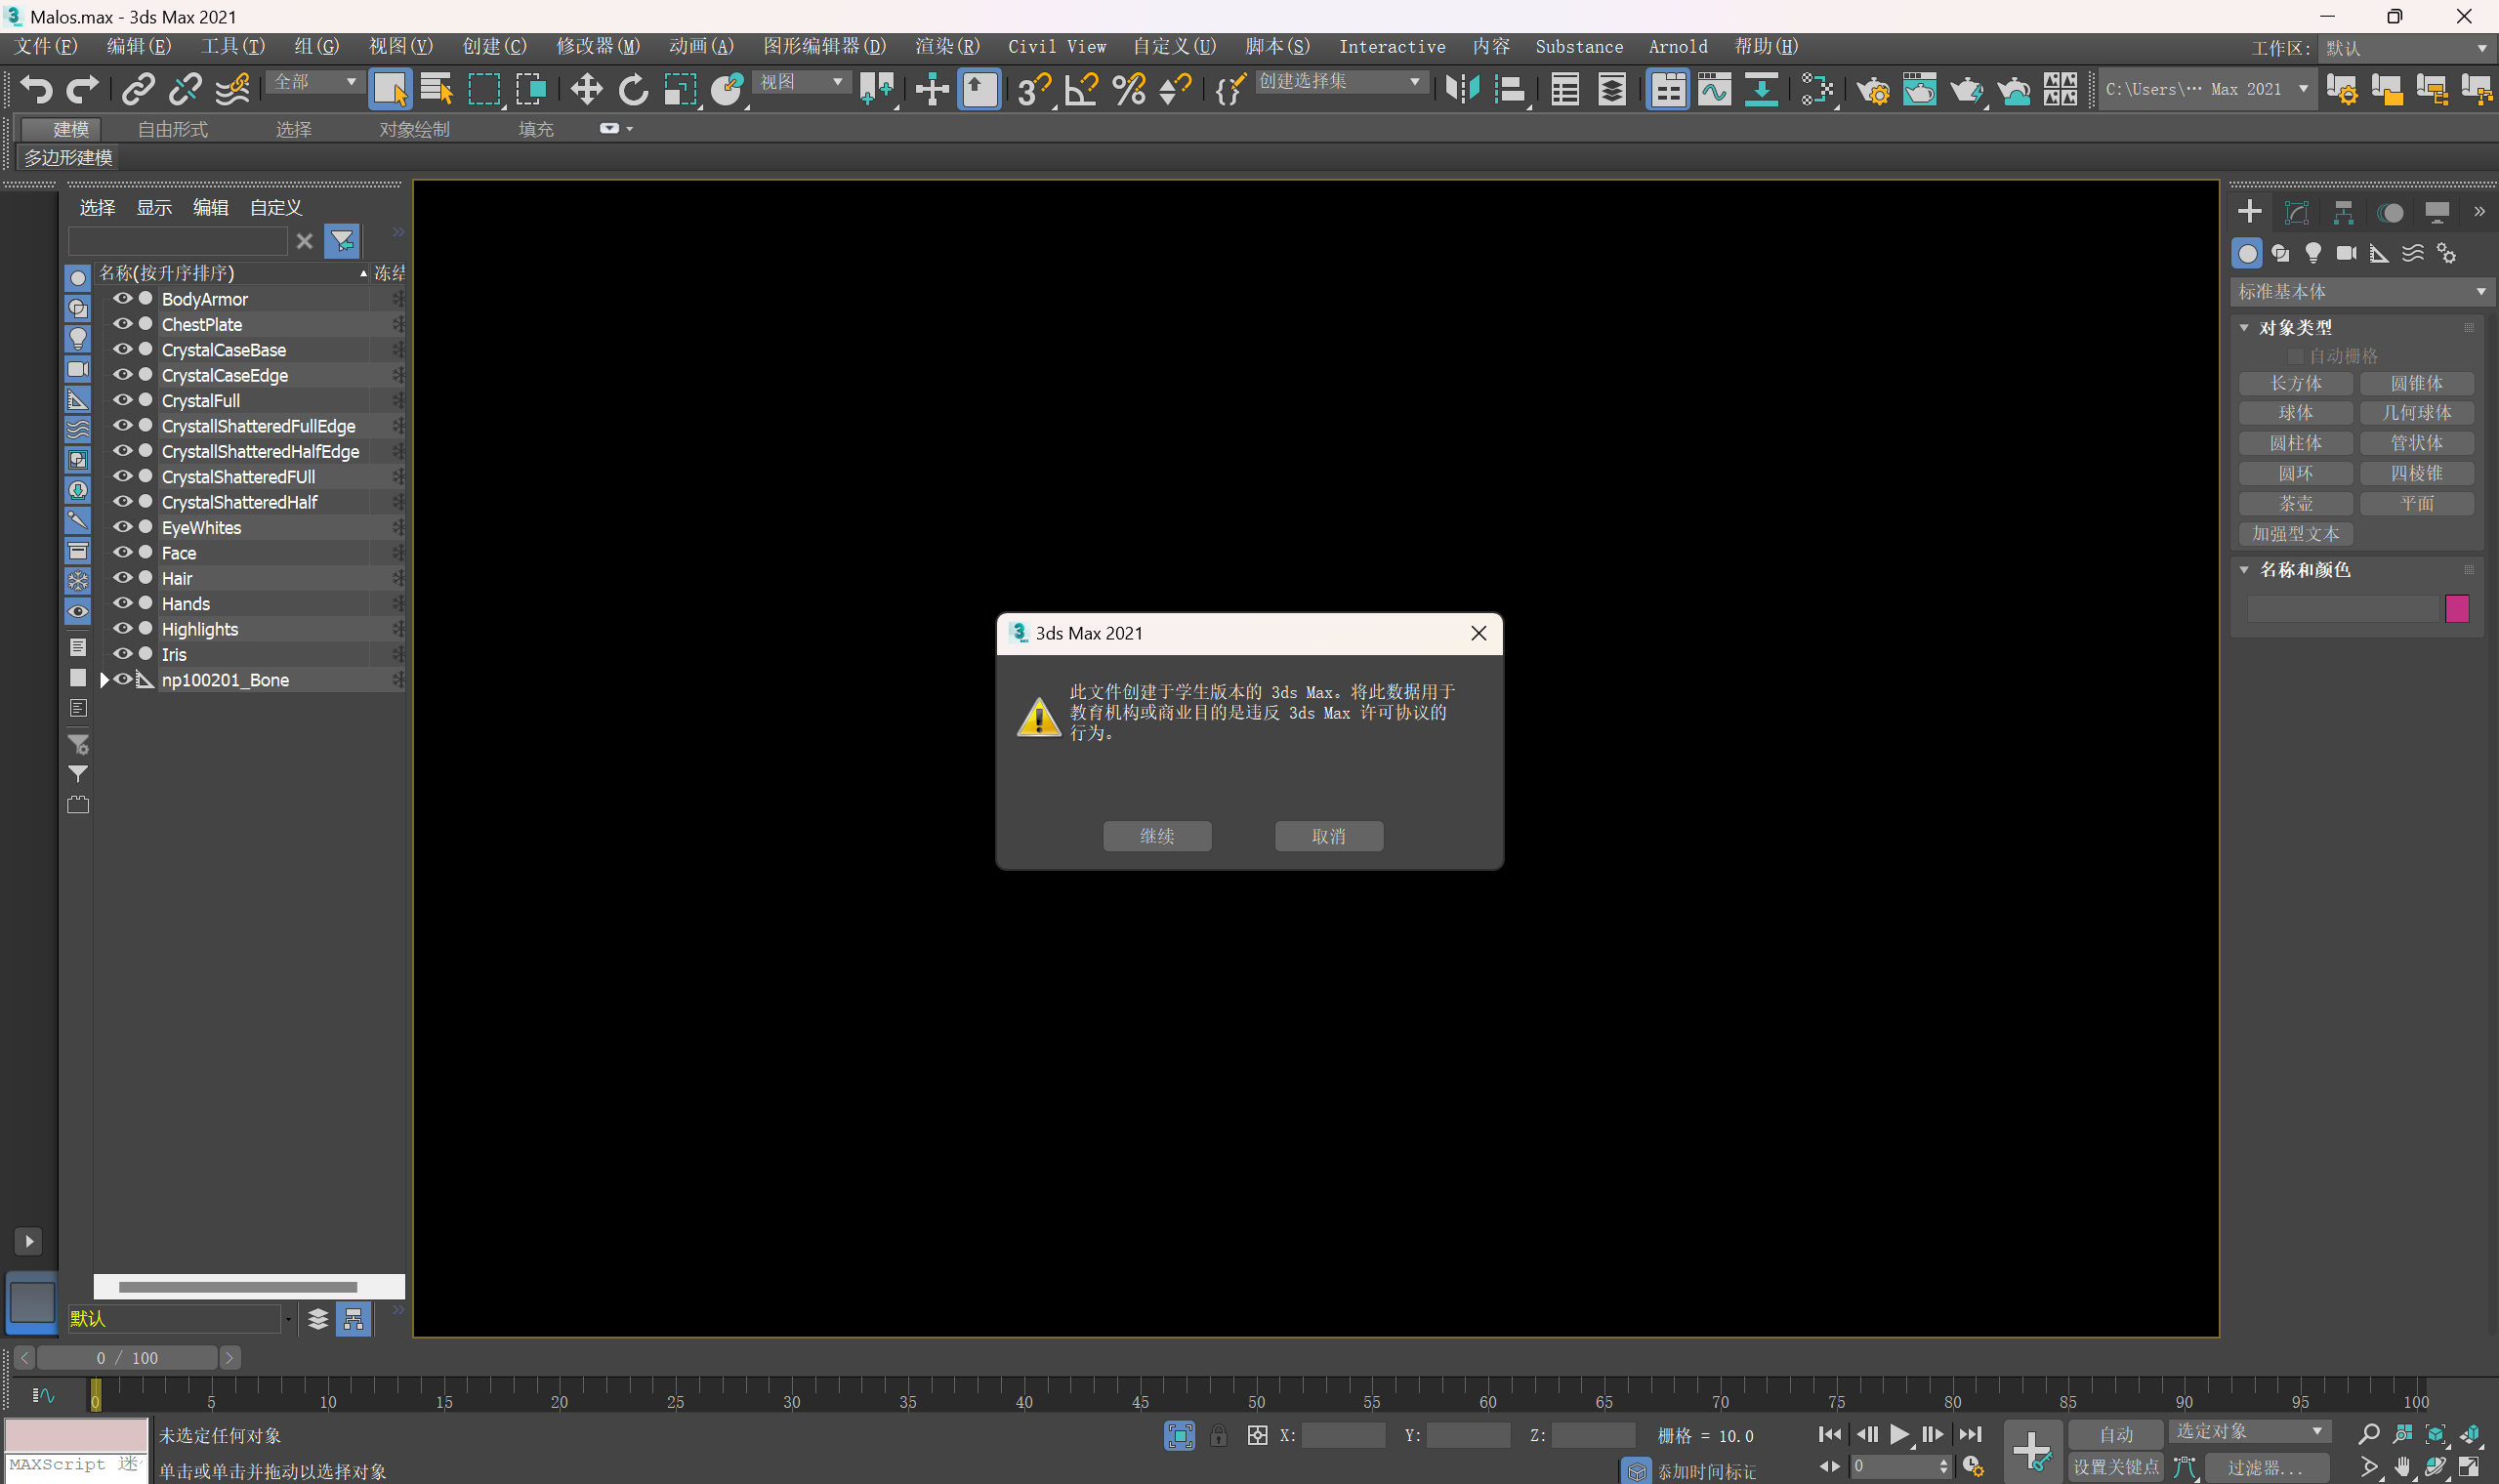Open the Render Setup teapot icon

1873,90
